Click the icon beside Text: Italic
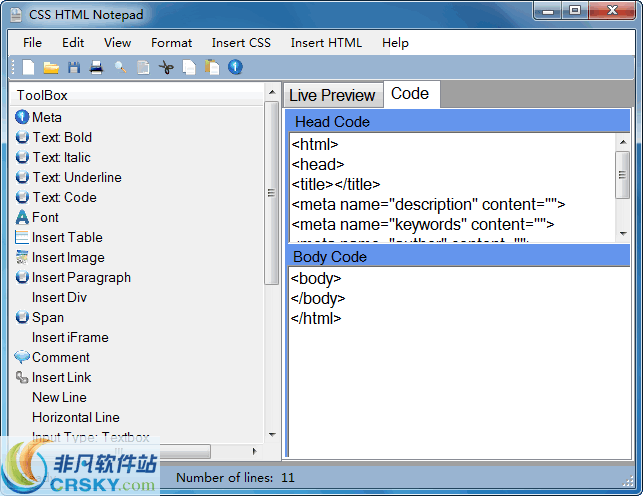The height and width of the screenshot is (496, 643). point(22,157)
